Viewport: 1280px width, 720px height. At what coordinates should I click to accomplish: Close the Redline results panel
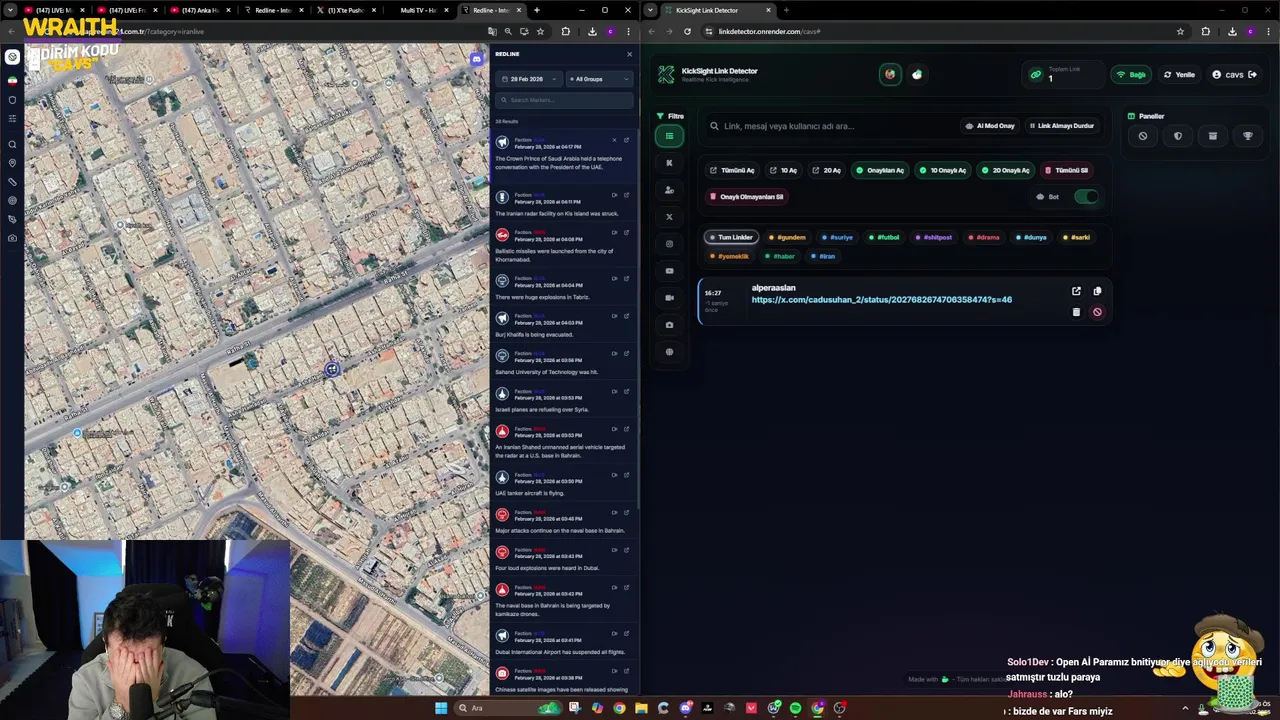pos(629,54)
